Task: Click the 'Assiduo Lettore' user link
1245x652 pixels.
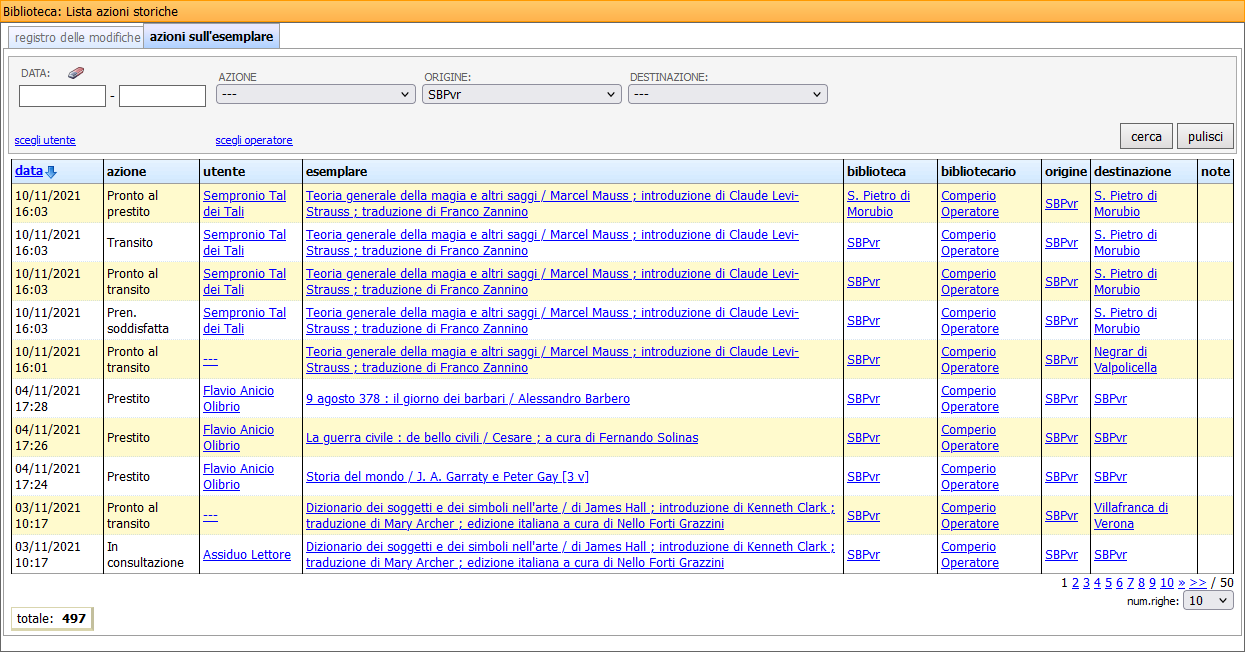Action: coord(246,554)
